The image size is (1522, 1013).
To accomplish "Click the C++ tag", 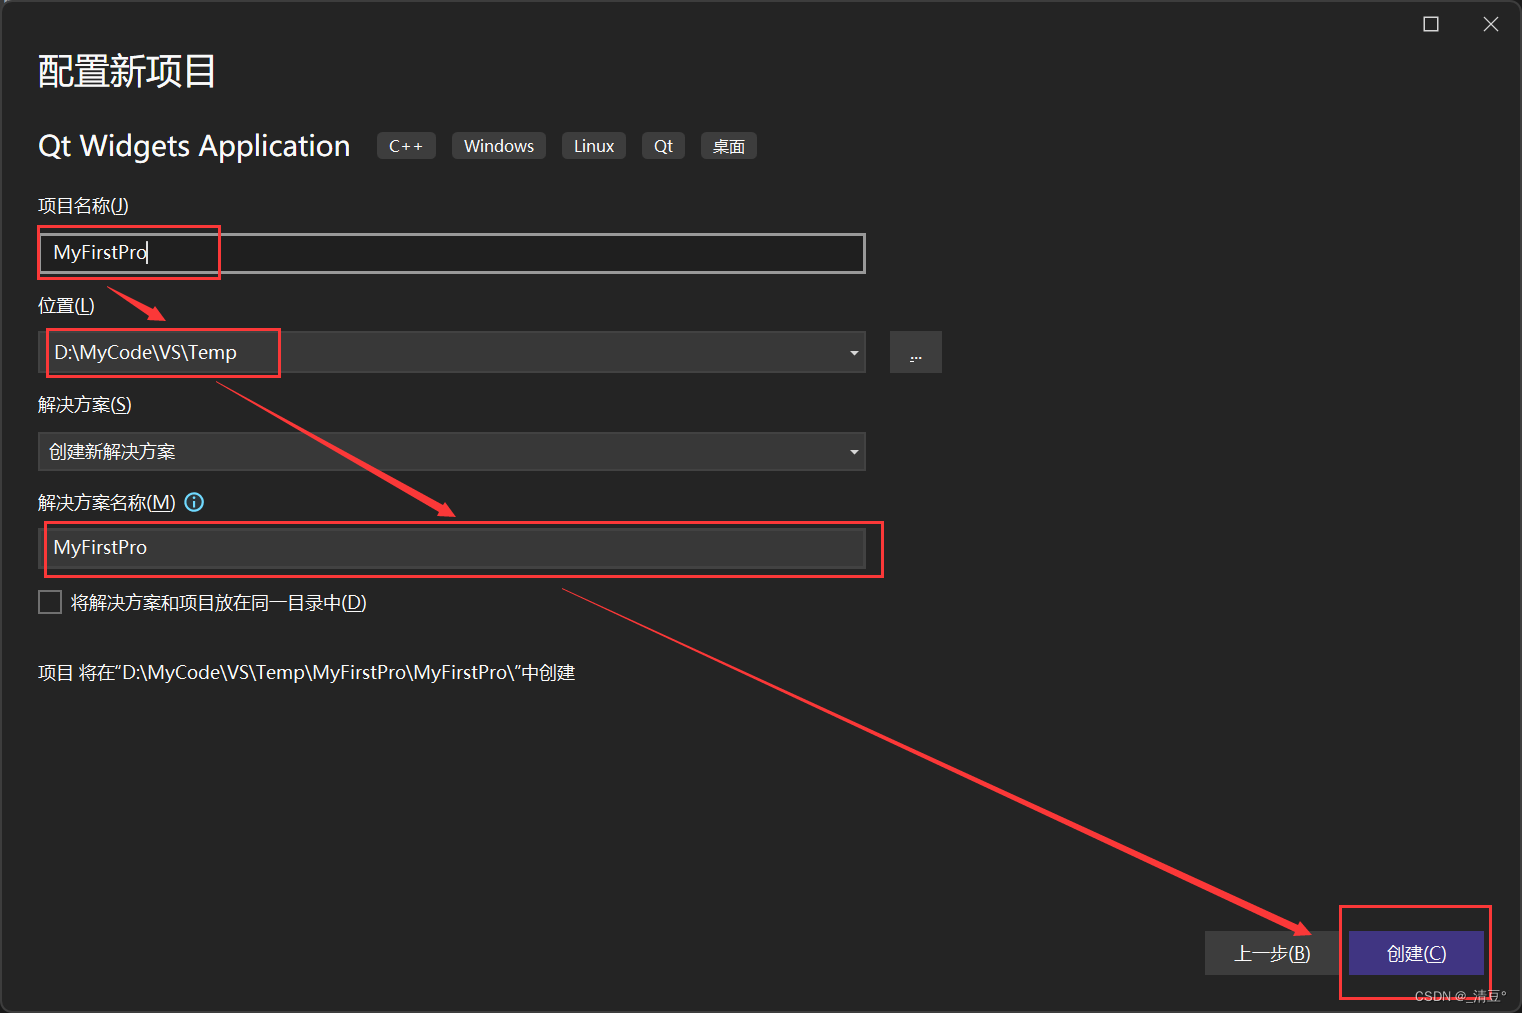I will click(x=406, y=146).
